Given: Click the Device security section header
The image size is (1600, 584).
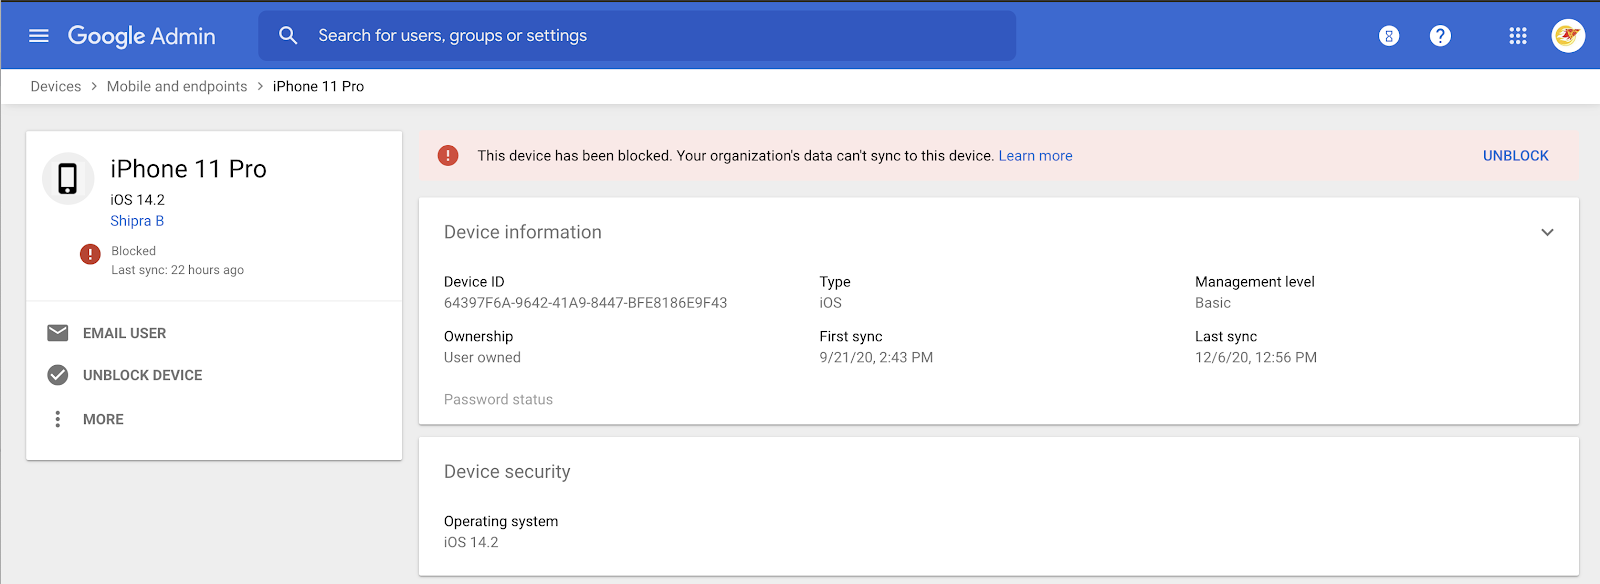Looking at the screenshot, I should (x=507, y=472).
